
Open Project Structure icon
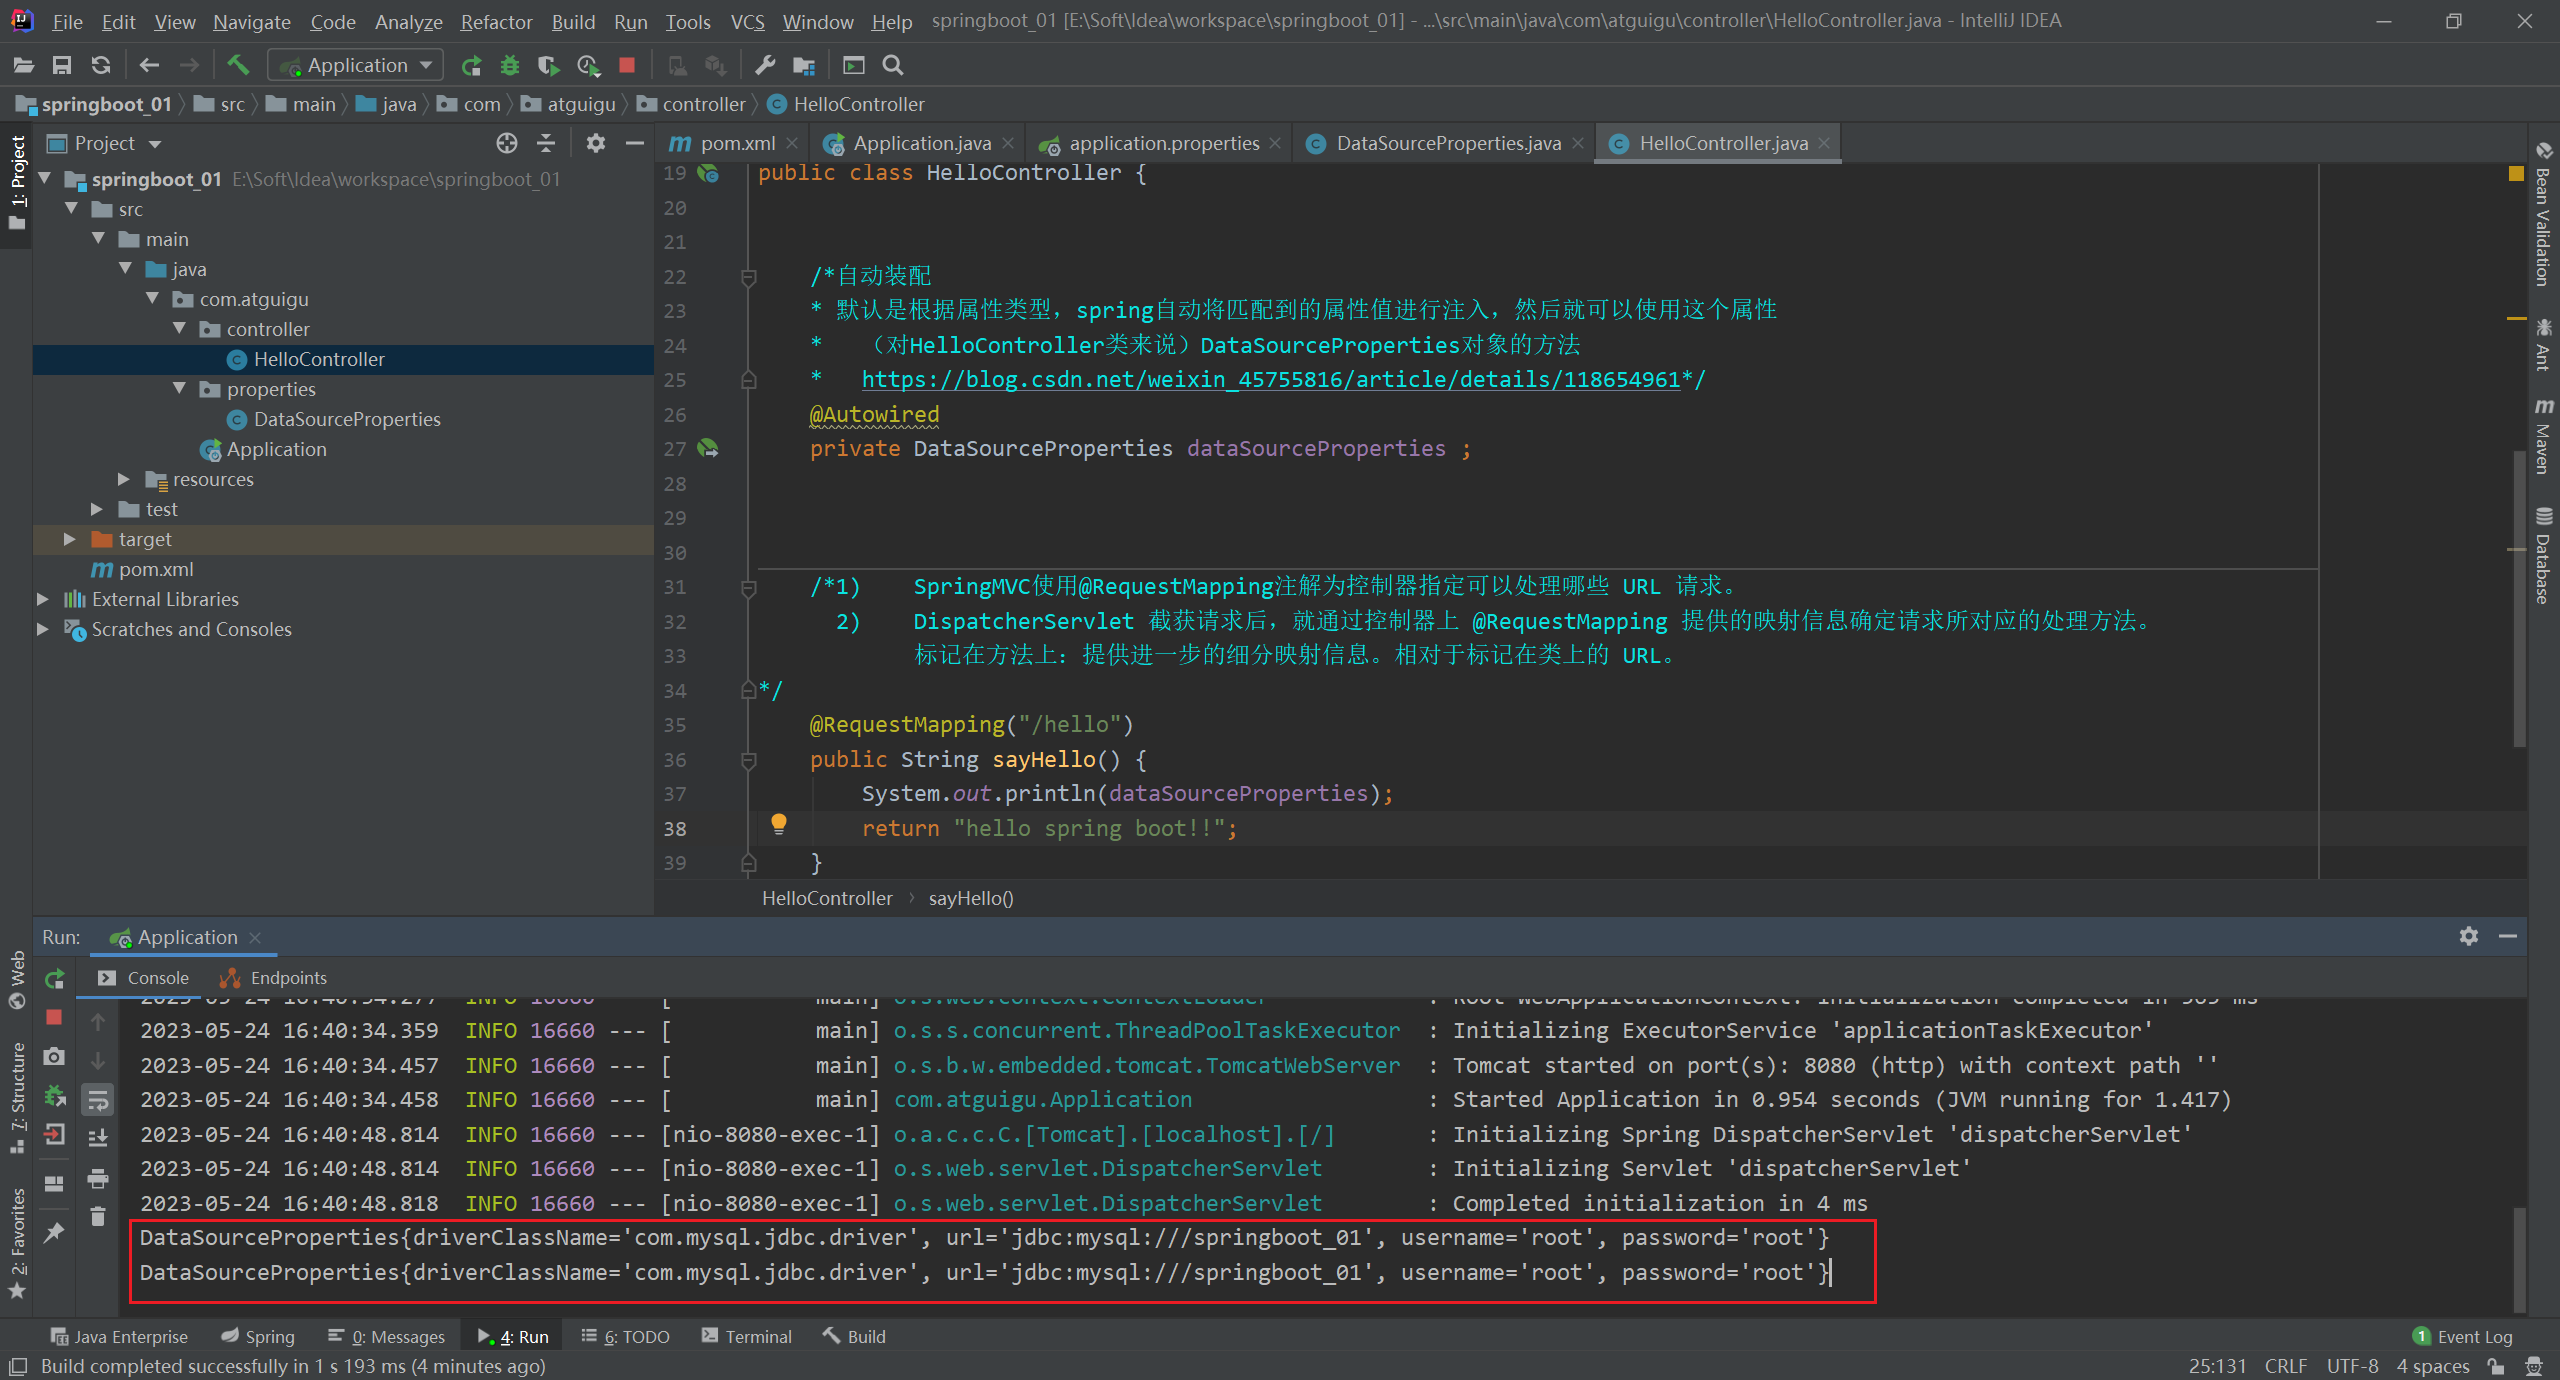[x=804, y=65]
